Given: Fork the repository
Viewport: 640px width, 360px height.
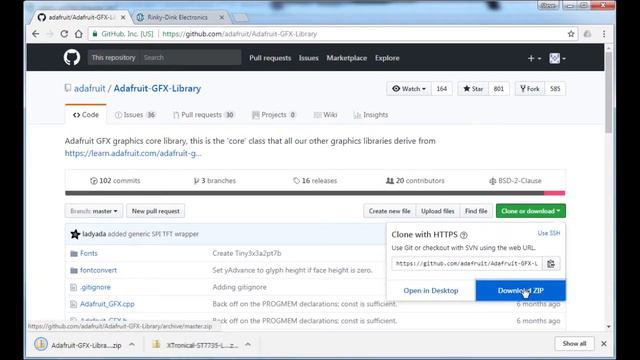Looking at the screenshot, I should coord(530,89).
